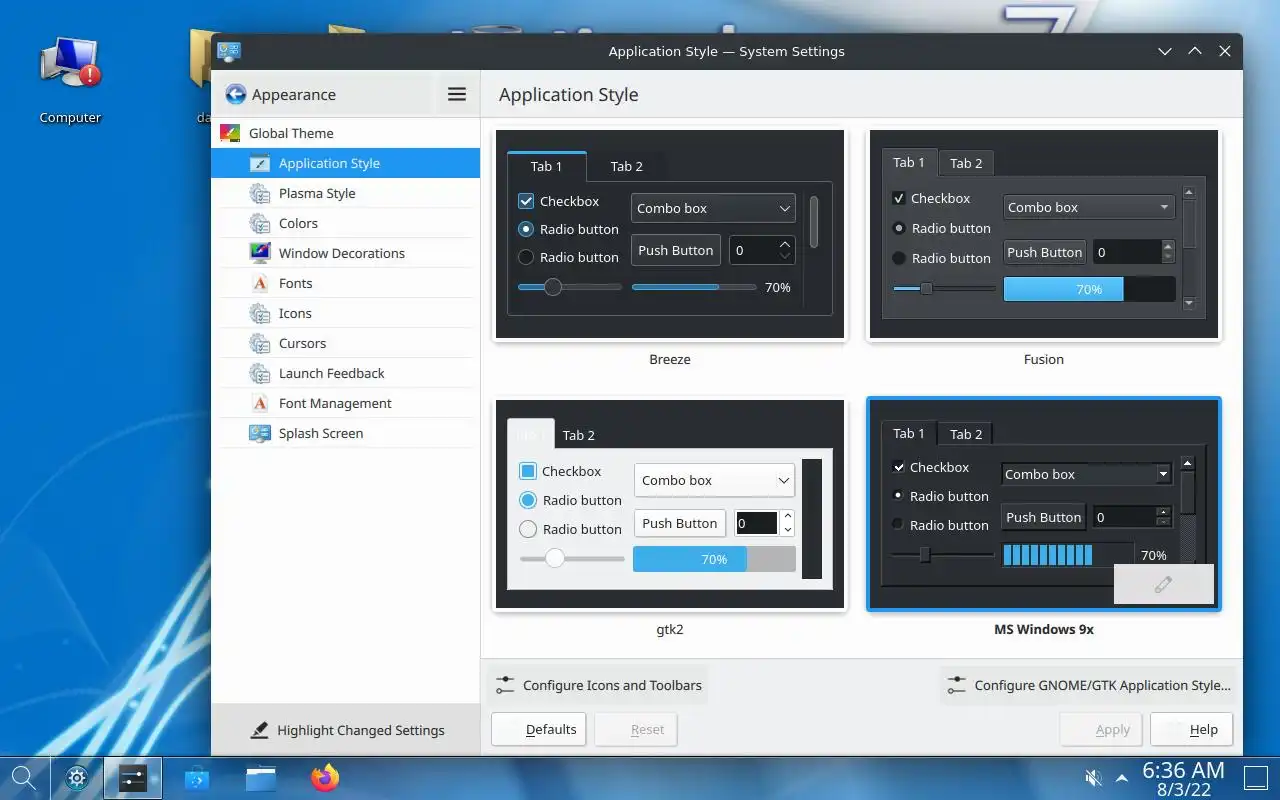1280x800 pixels.
Task: Open the Cursors settings page
Action: coord(345,343)
